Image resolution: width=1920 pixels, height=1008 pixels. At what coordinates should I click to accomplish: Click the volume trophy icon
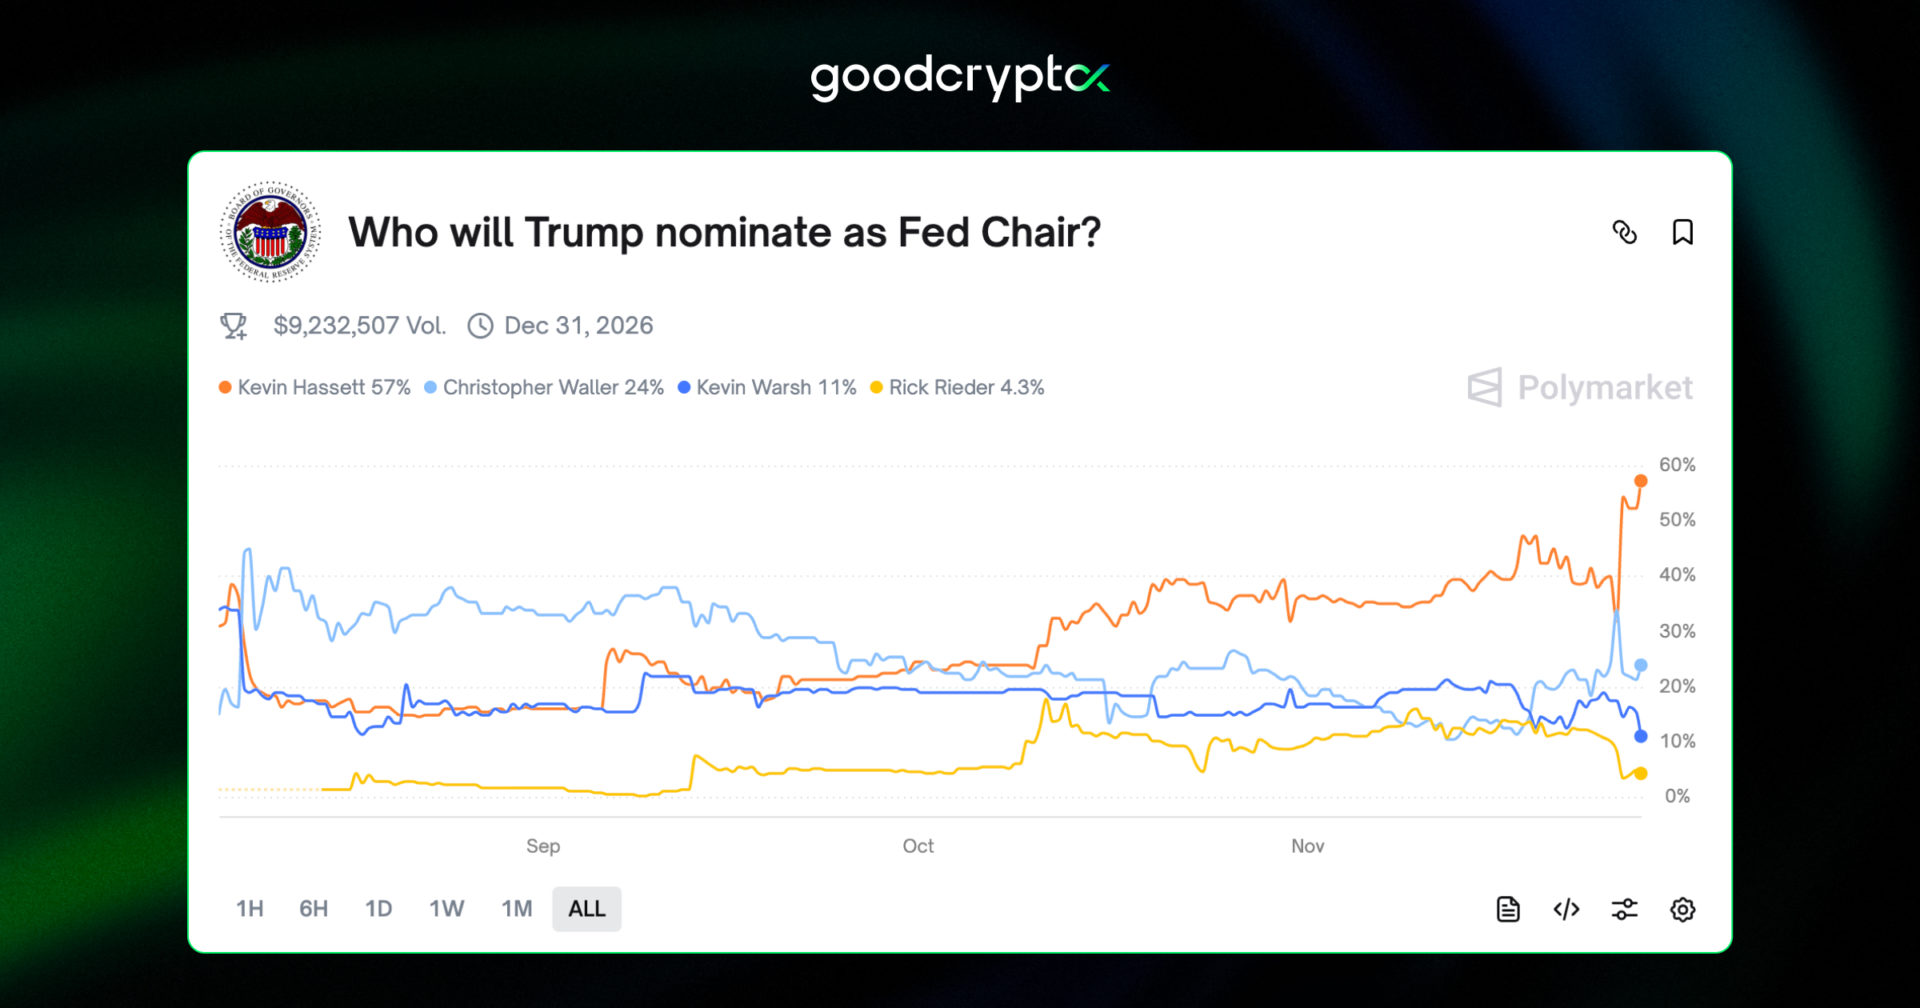coord(233,325)
